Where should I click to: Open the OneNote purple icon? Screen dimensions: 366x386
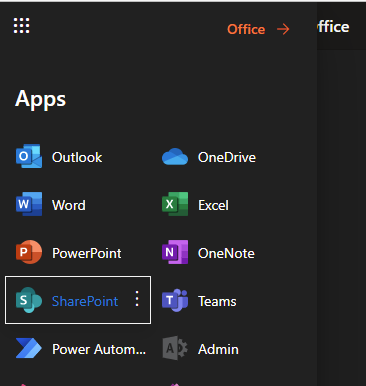pyautogui.click(x=175, y=252)
